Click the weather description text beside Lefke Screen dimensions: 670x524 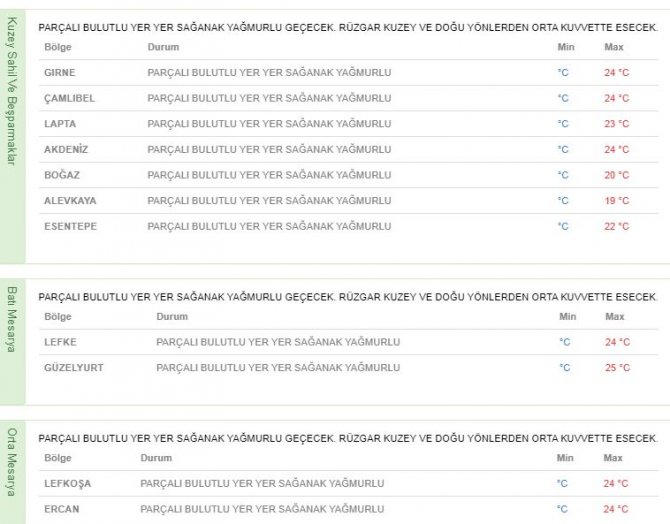pos(278,342)
